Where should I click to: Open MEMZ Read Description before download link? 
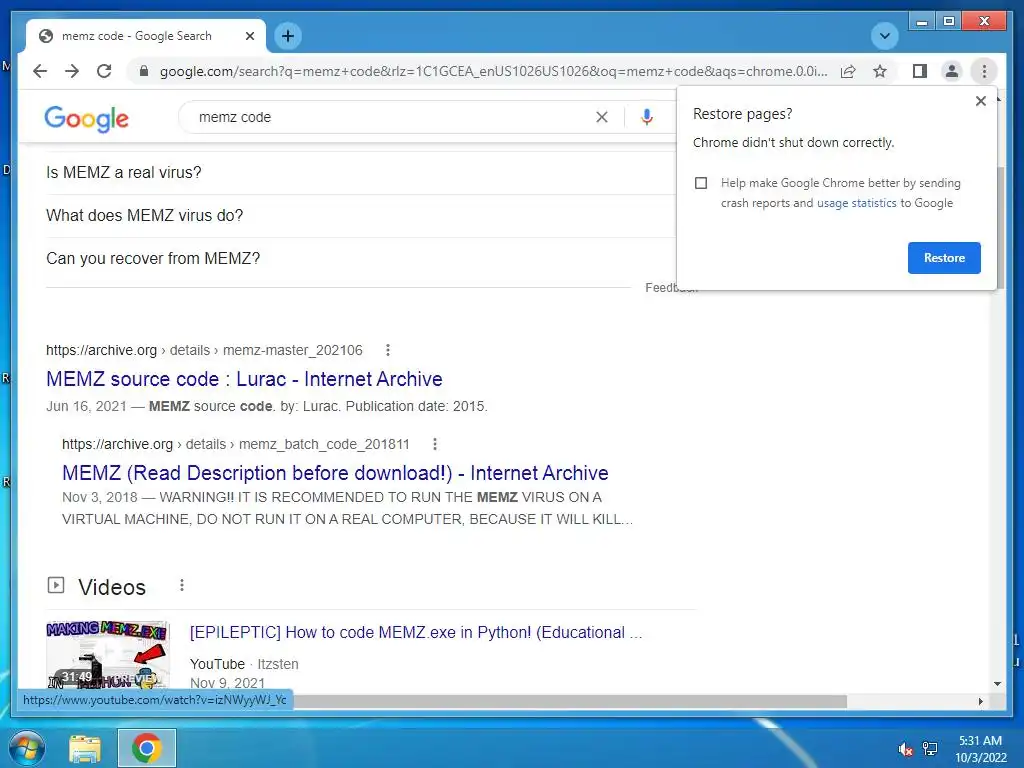(x=335, y=473)
